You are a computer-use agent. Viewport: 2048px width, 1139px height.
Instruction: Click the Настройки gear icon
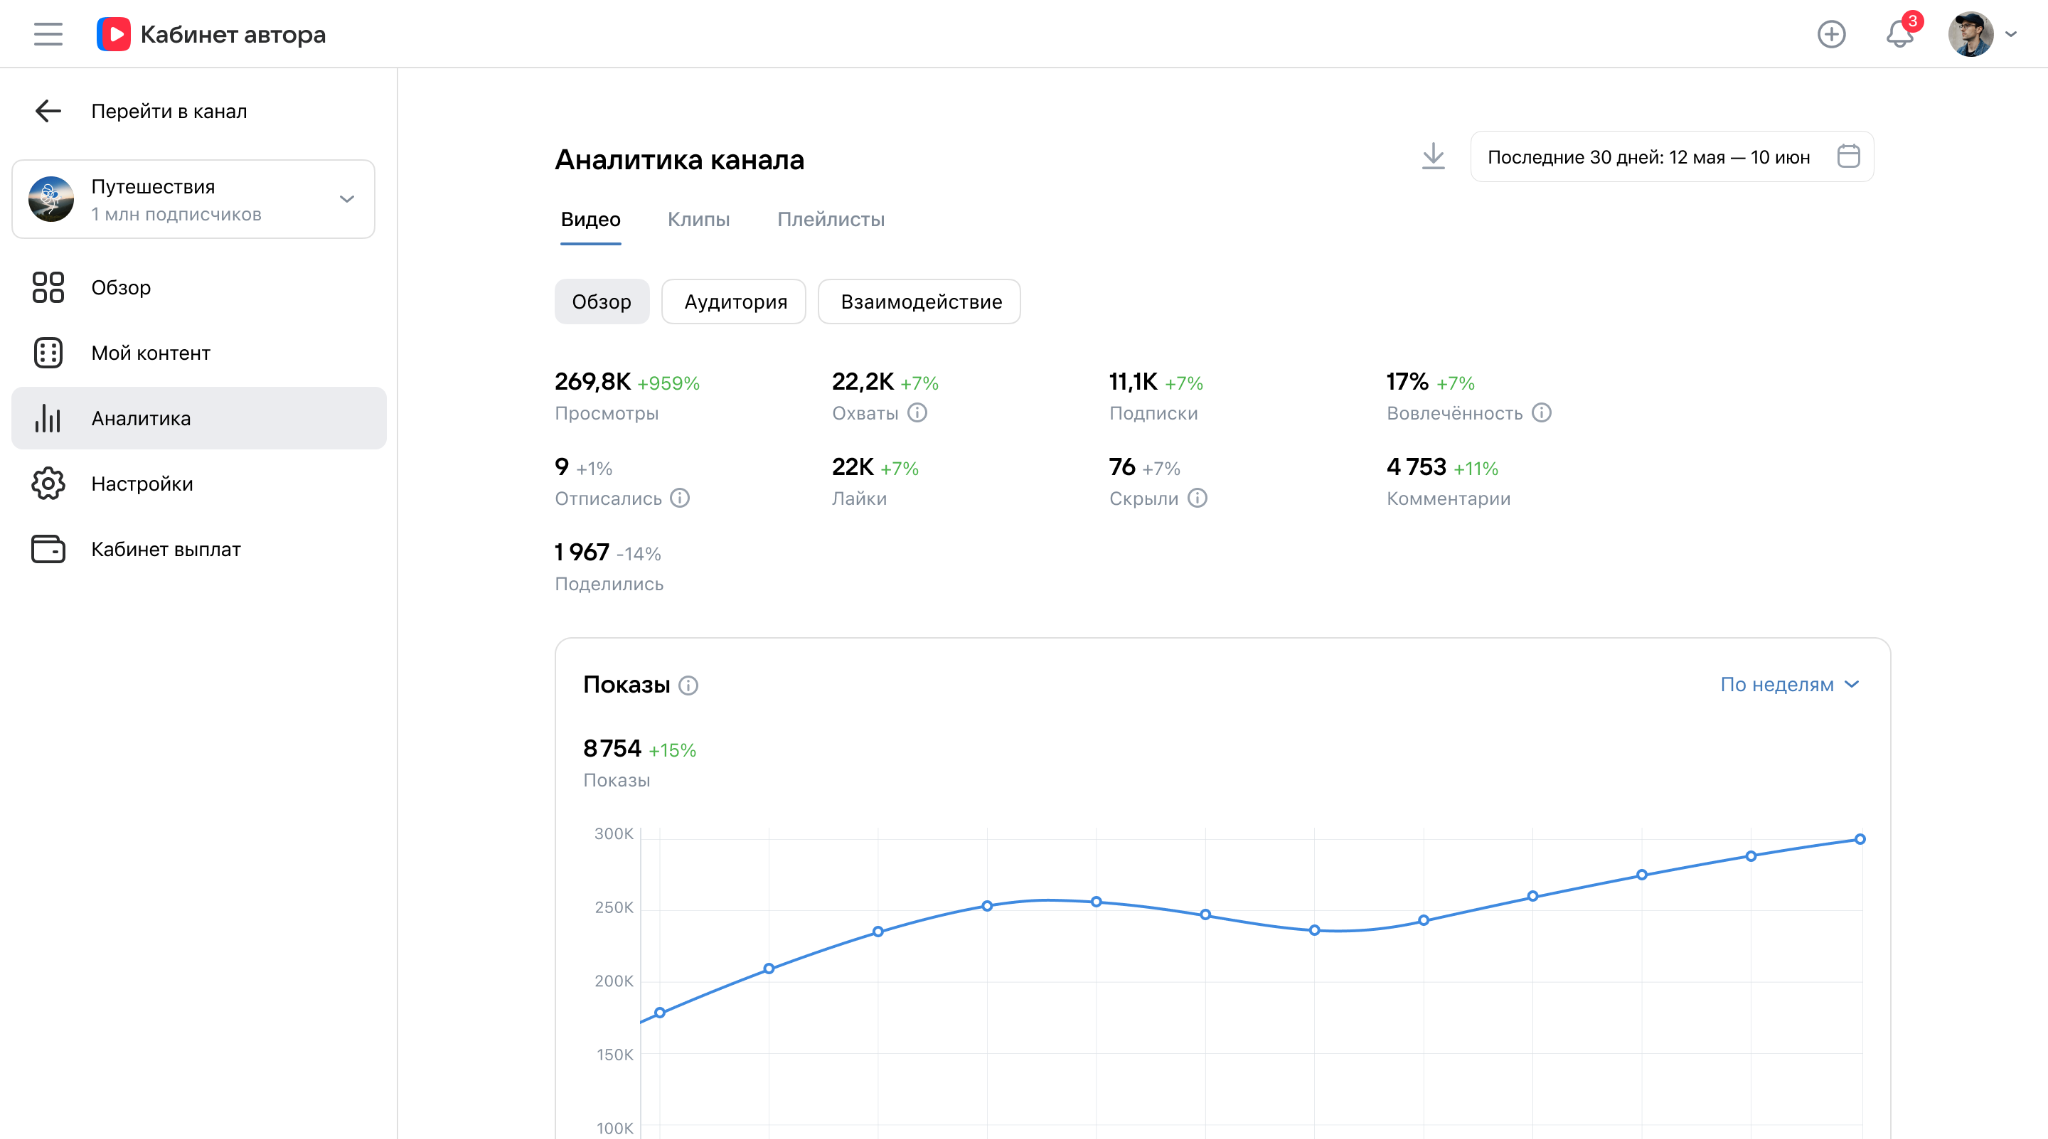[48, 484]
